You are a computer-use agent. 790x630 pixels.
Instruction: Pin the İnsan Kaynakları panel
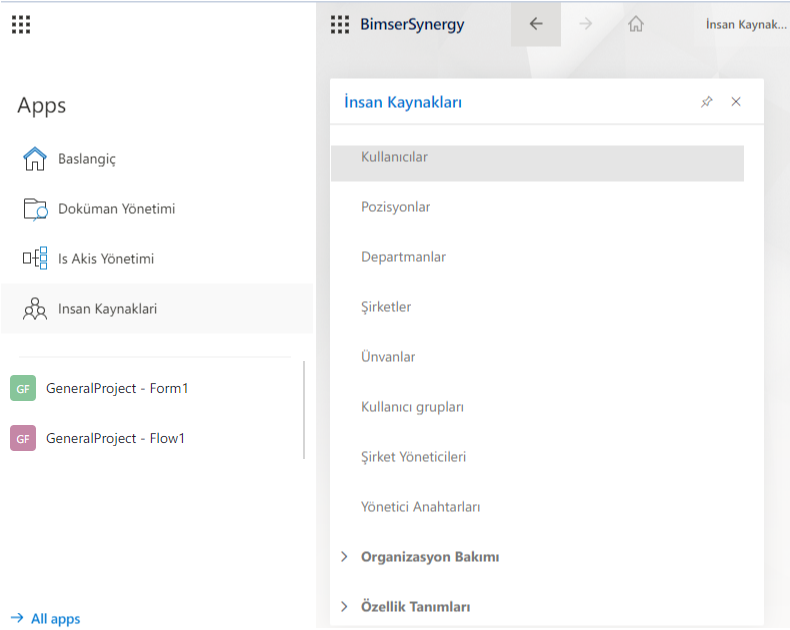tap(706, 102)
